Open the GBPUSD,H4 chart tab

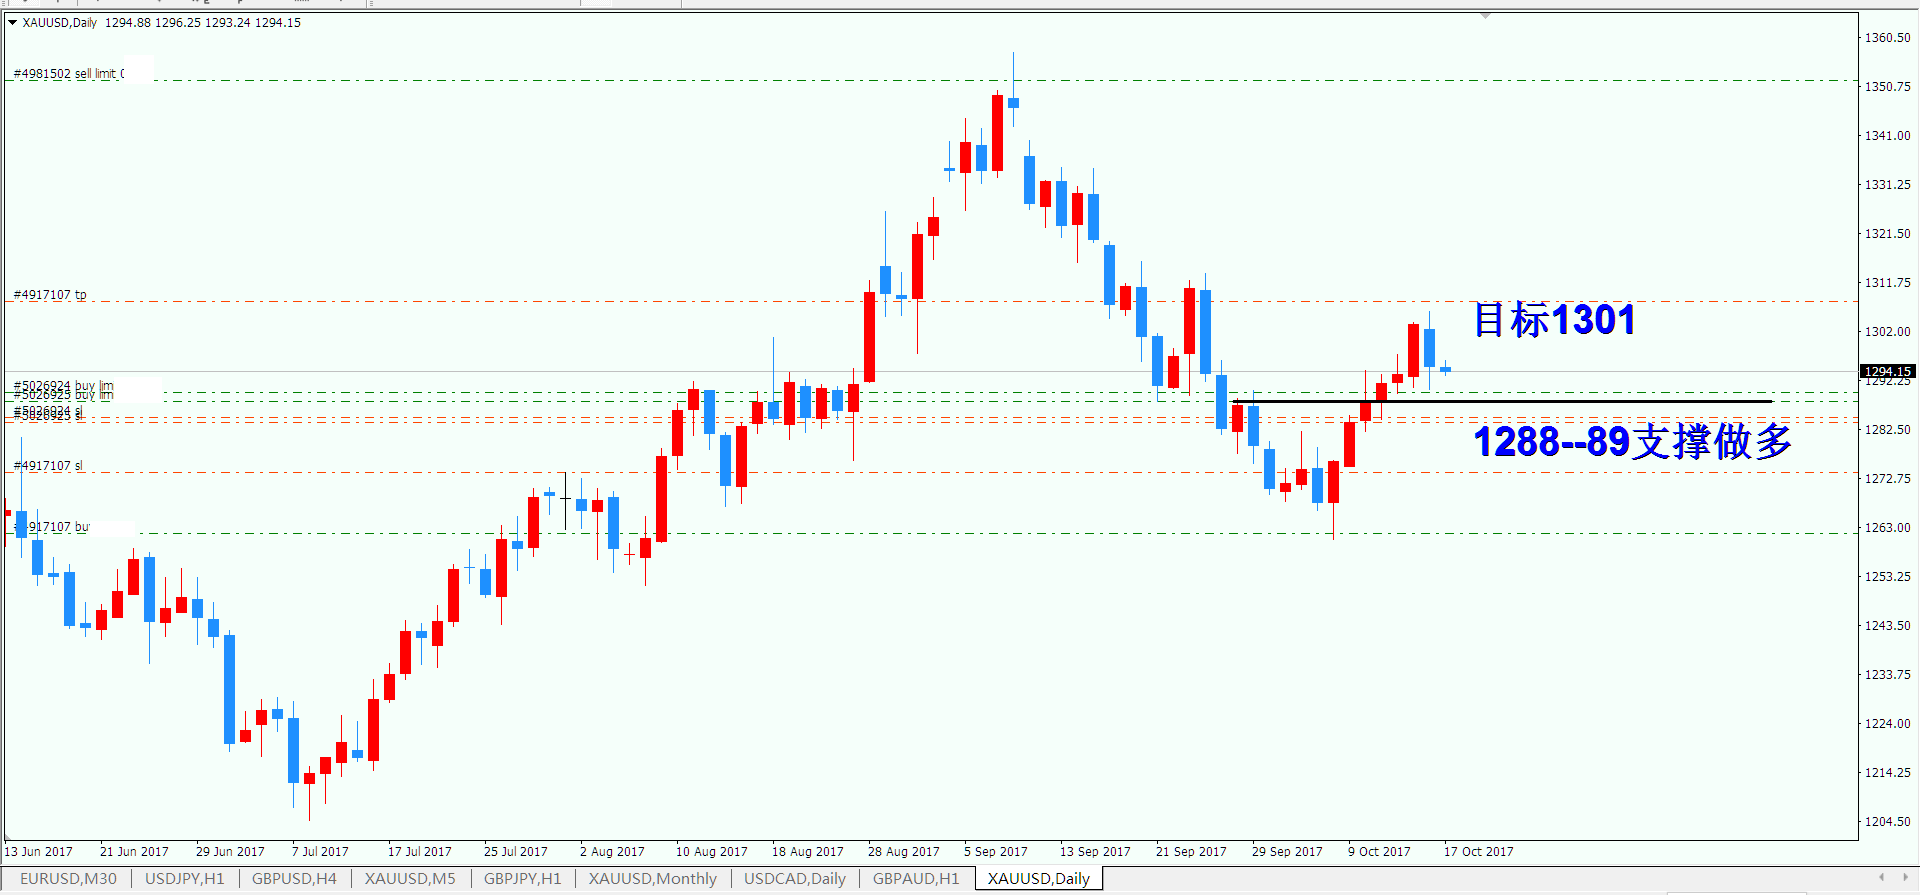tap(294, 878)
